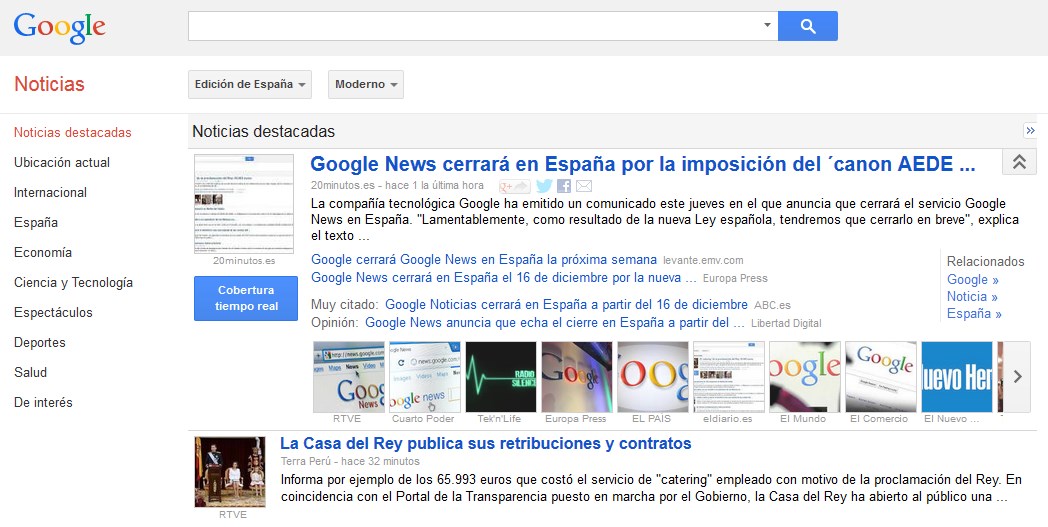Select Ubicación actual in the sidebar
Image resolution: width=1048 pixels, height=527 pixels.
[61, 163]
